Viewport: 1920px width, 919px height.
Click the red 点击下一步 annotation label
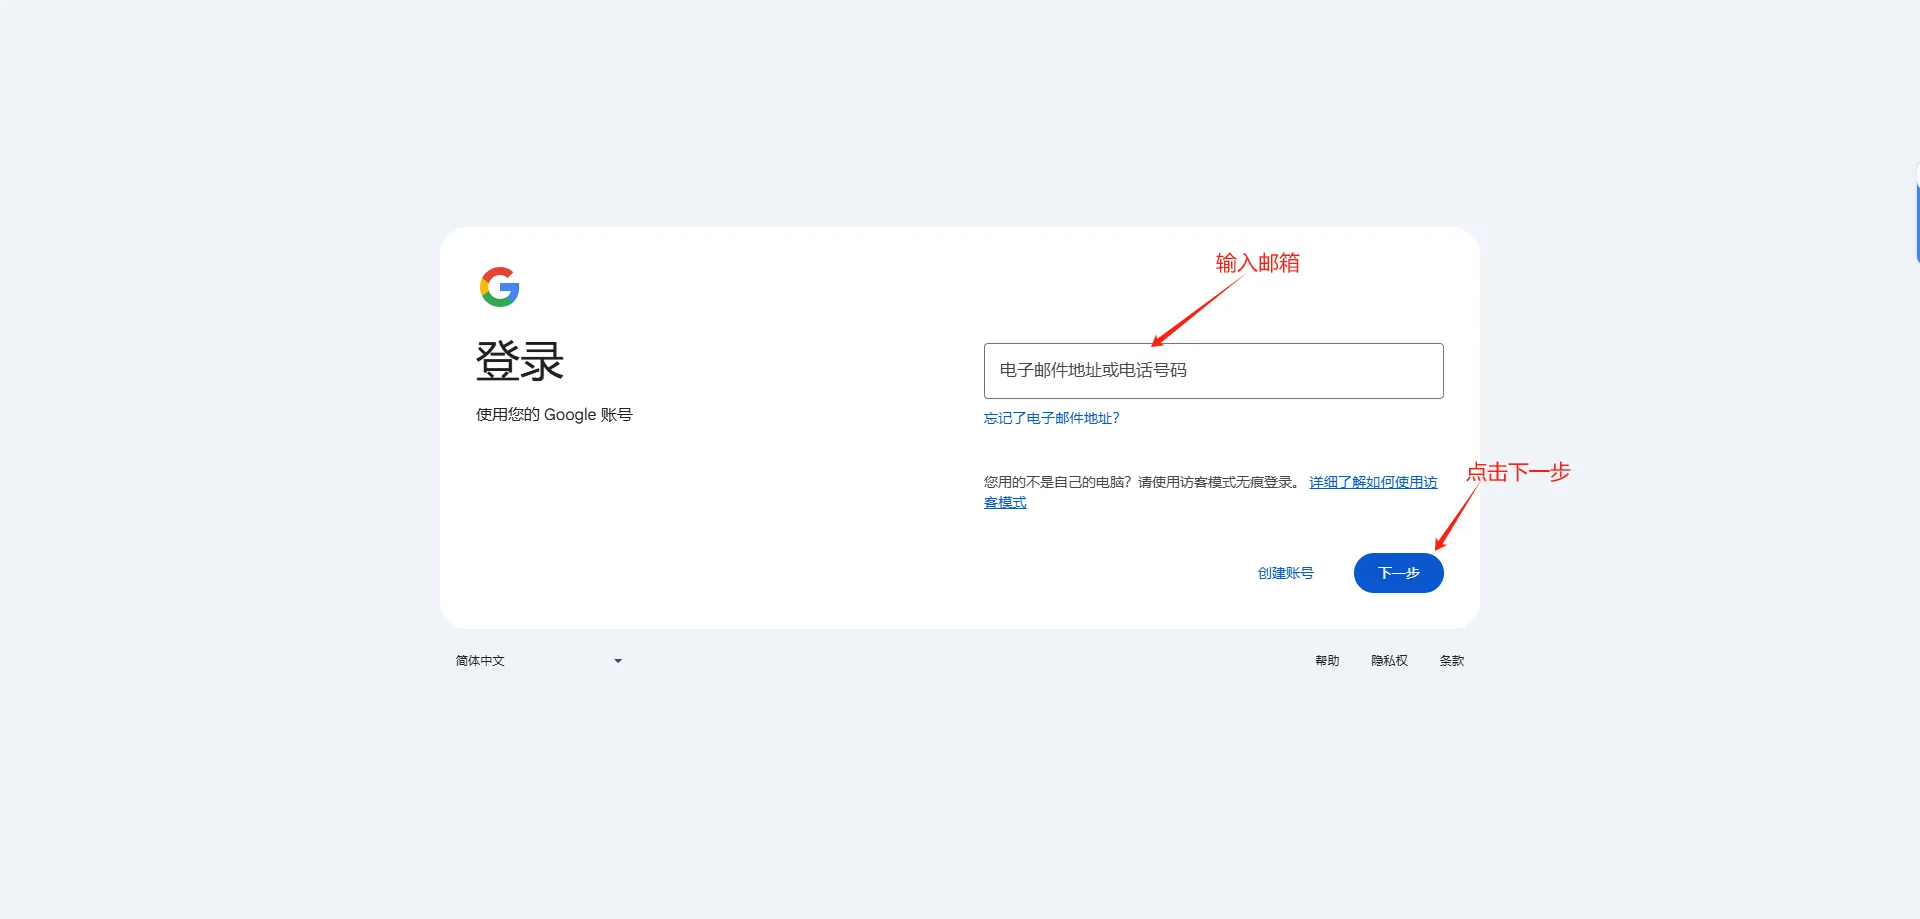[x=1518, y=472]
